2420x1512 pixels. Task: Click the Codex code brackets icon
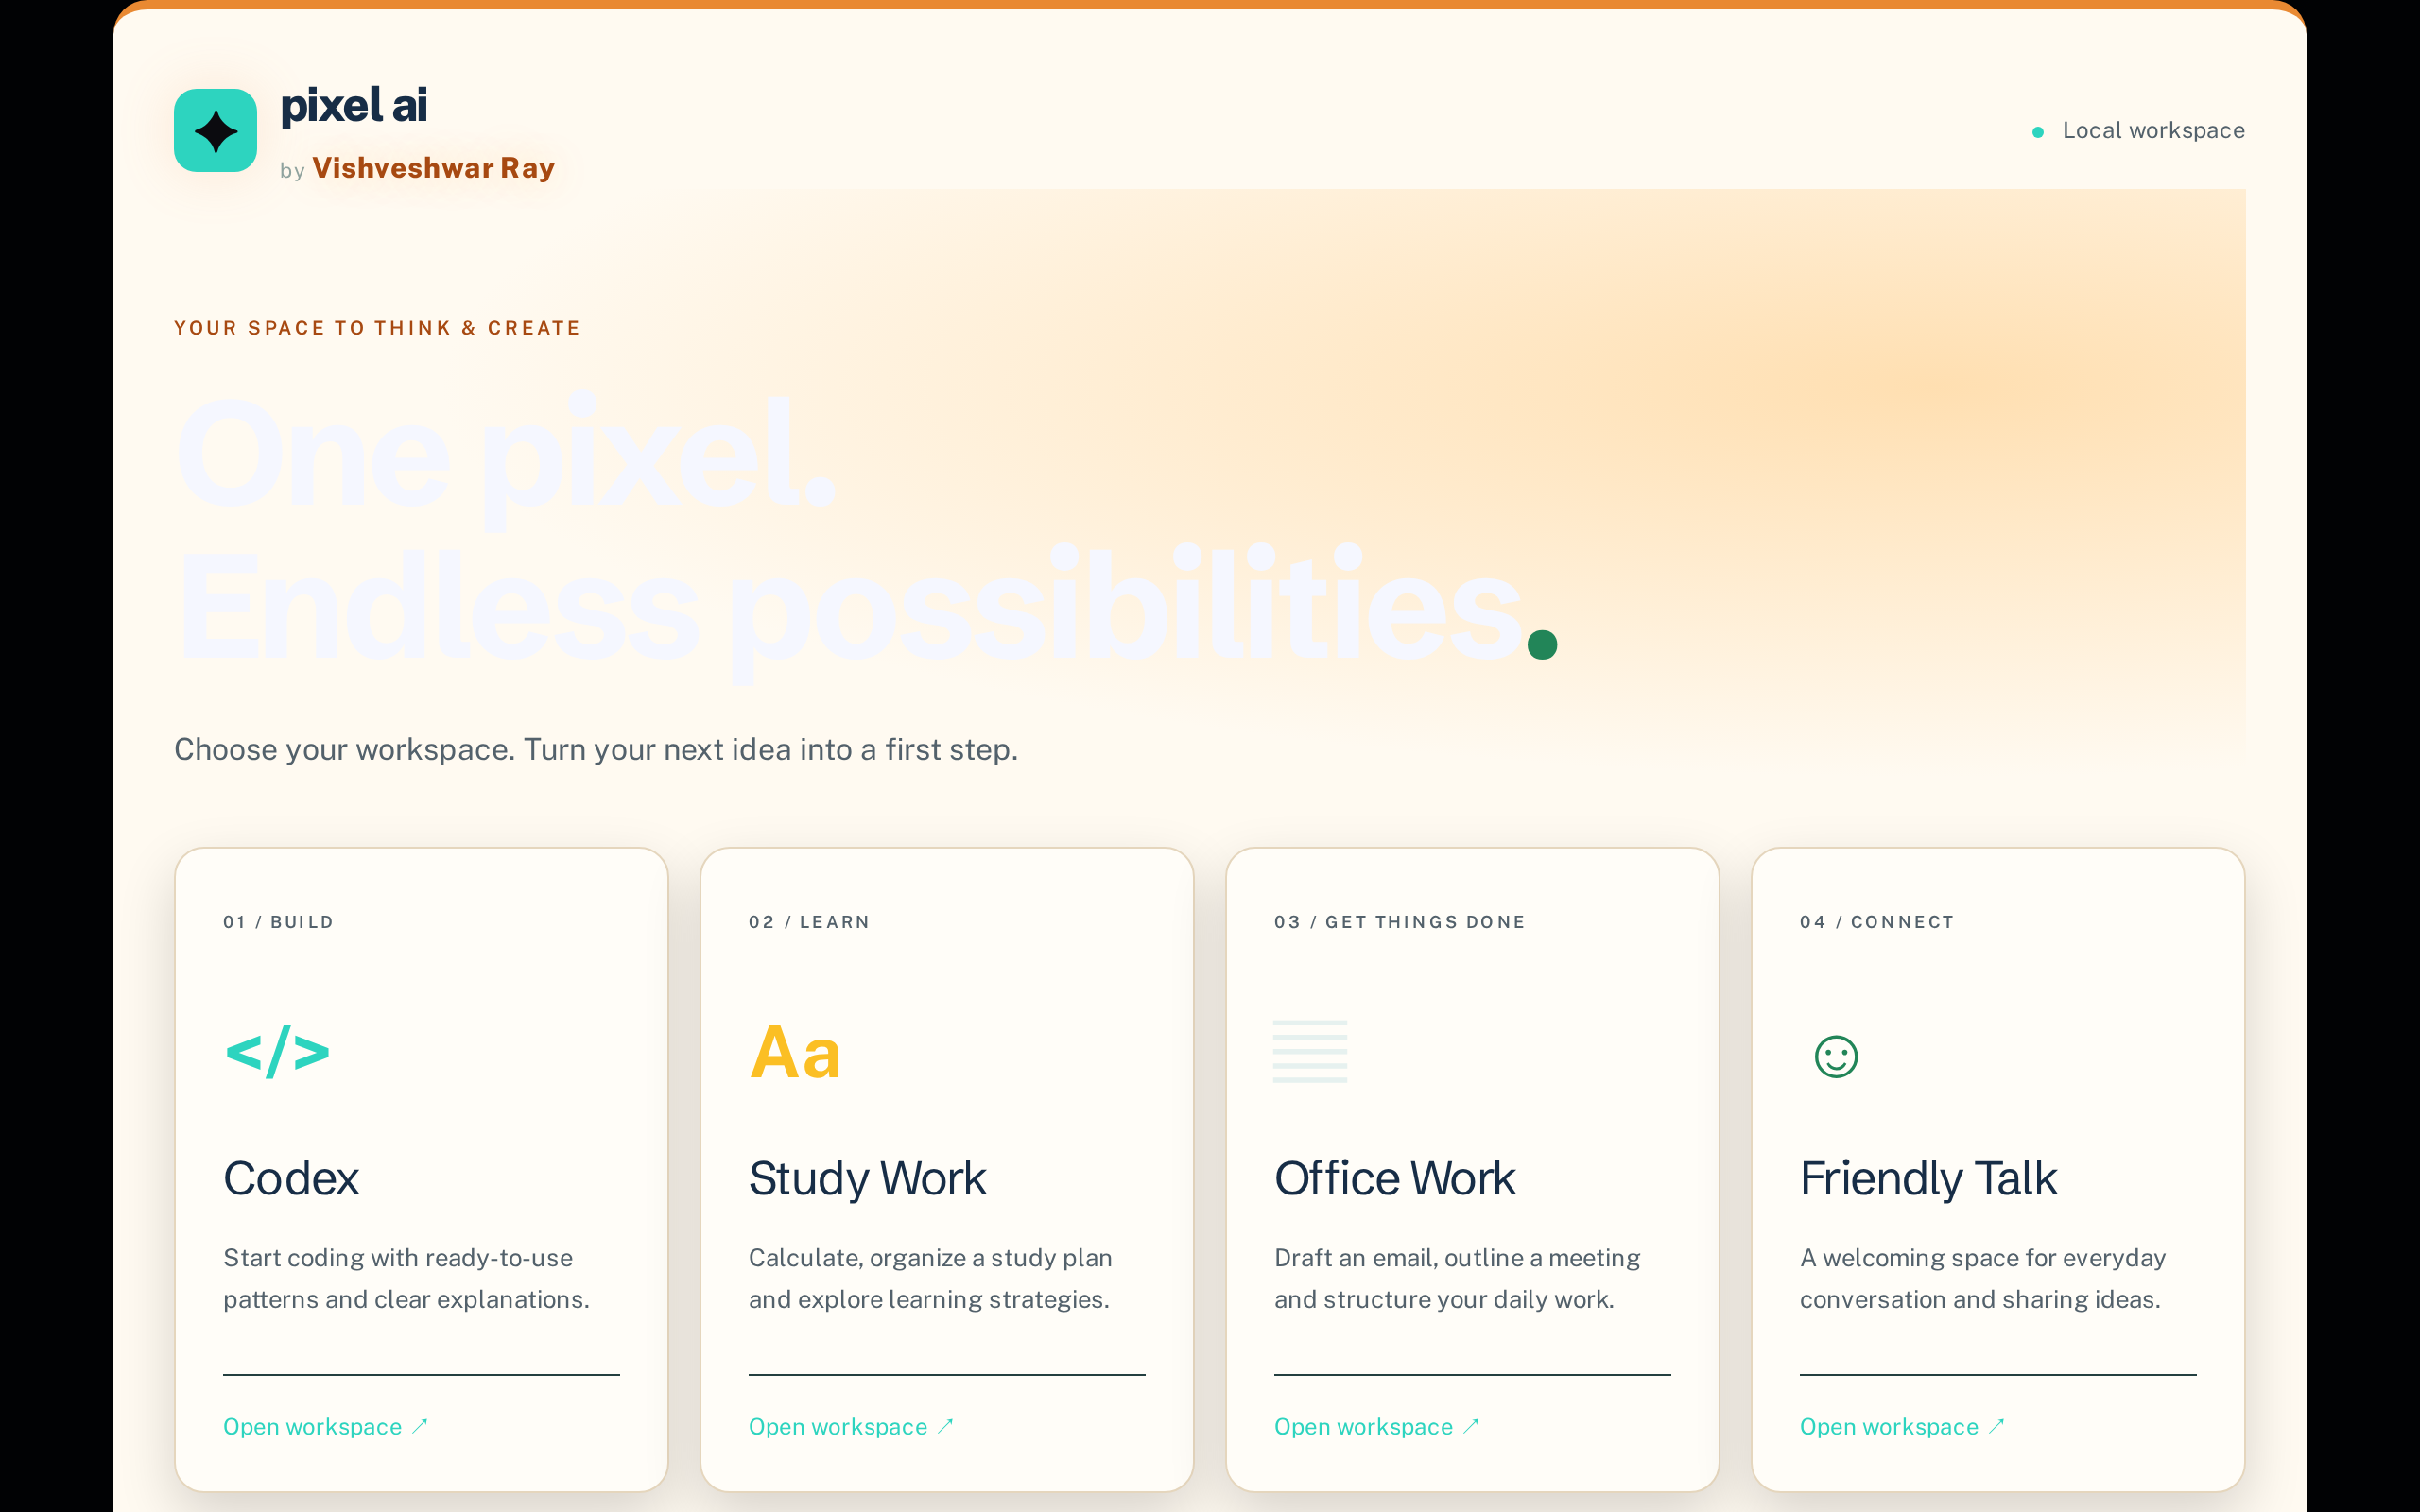coord(277,1052)
